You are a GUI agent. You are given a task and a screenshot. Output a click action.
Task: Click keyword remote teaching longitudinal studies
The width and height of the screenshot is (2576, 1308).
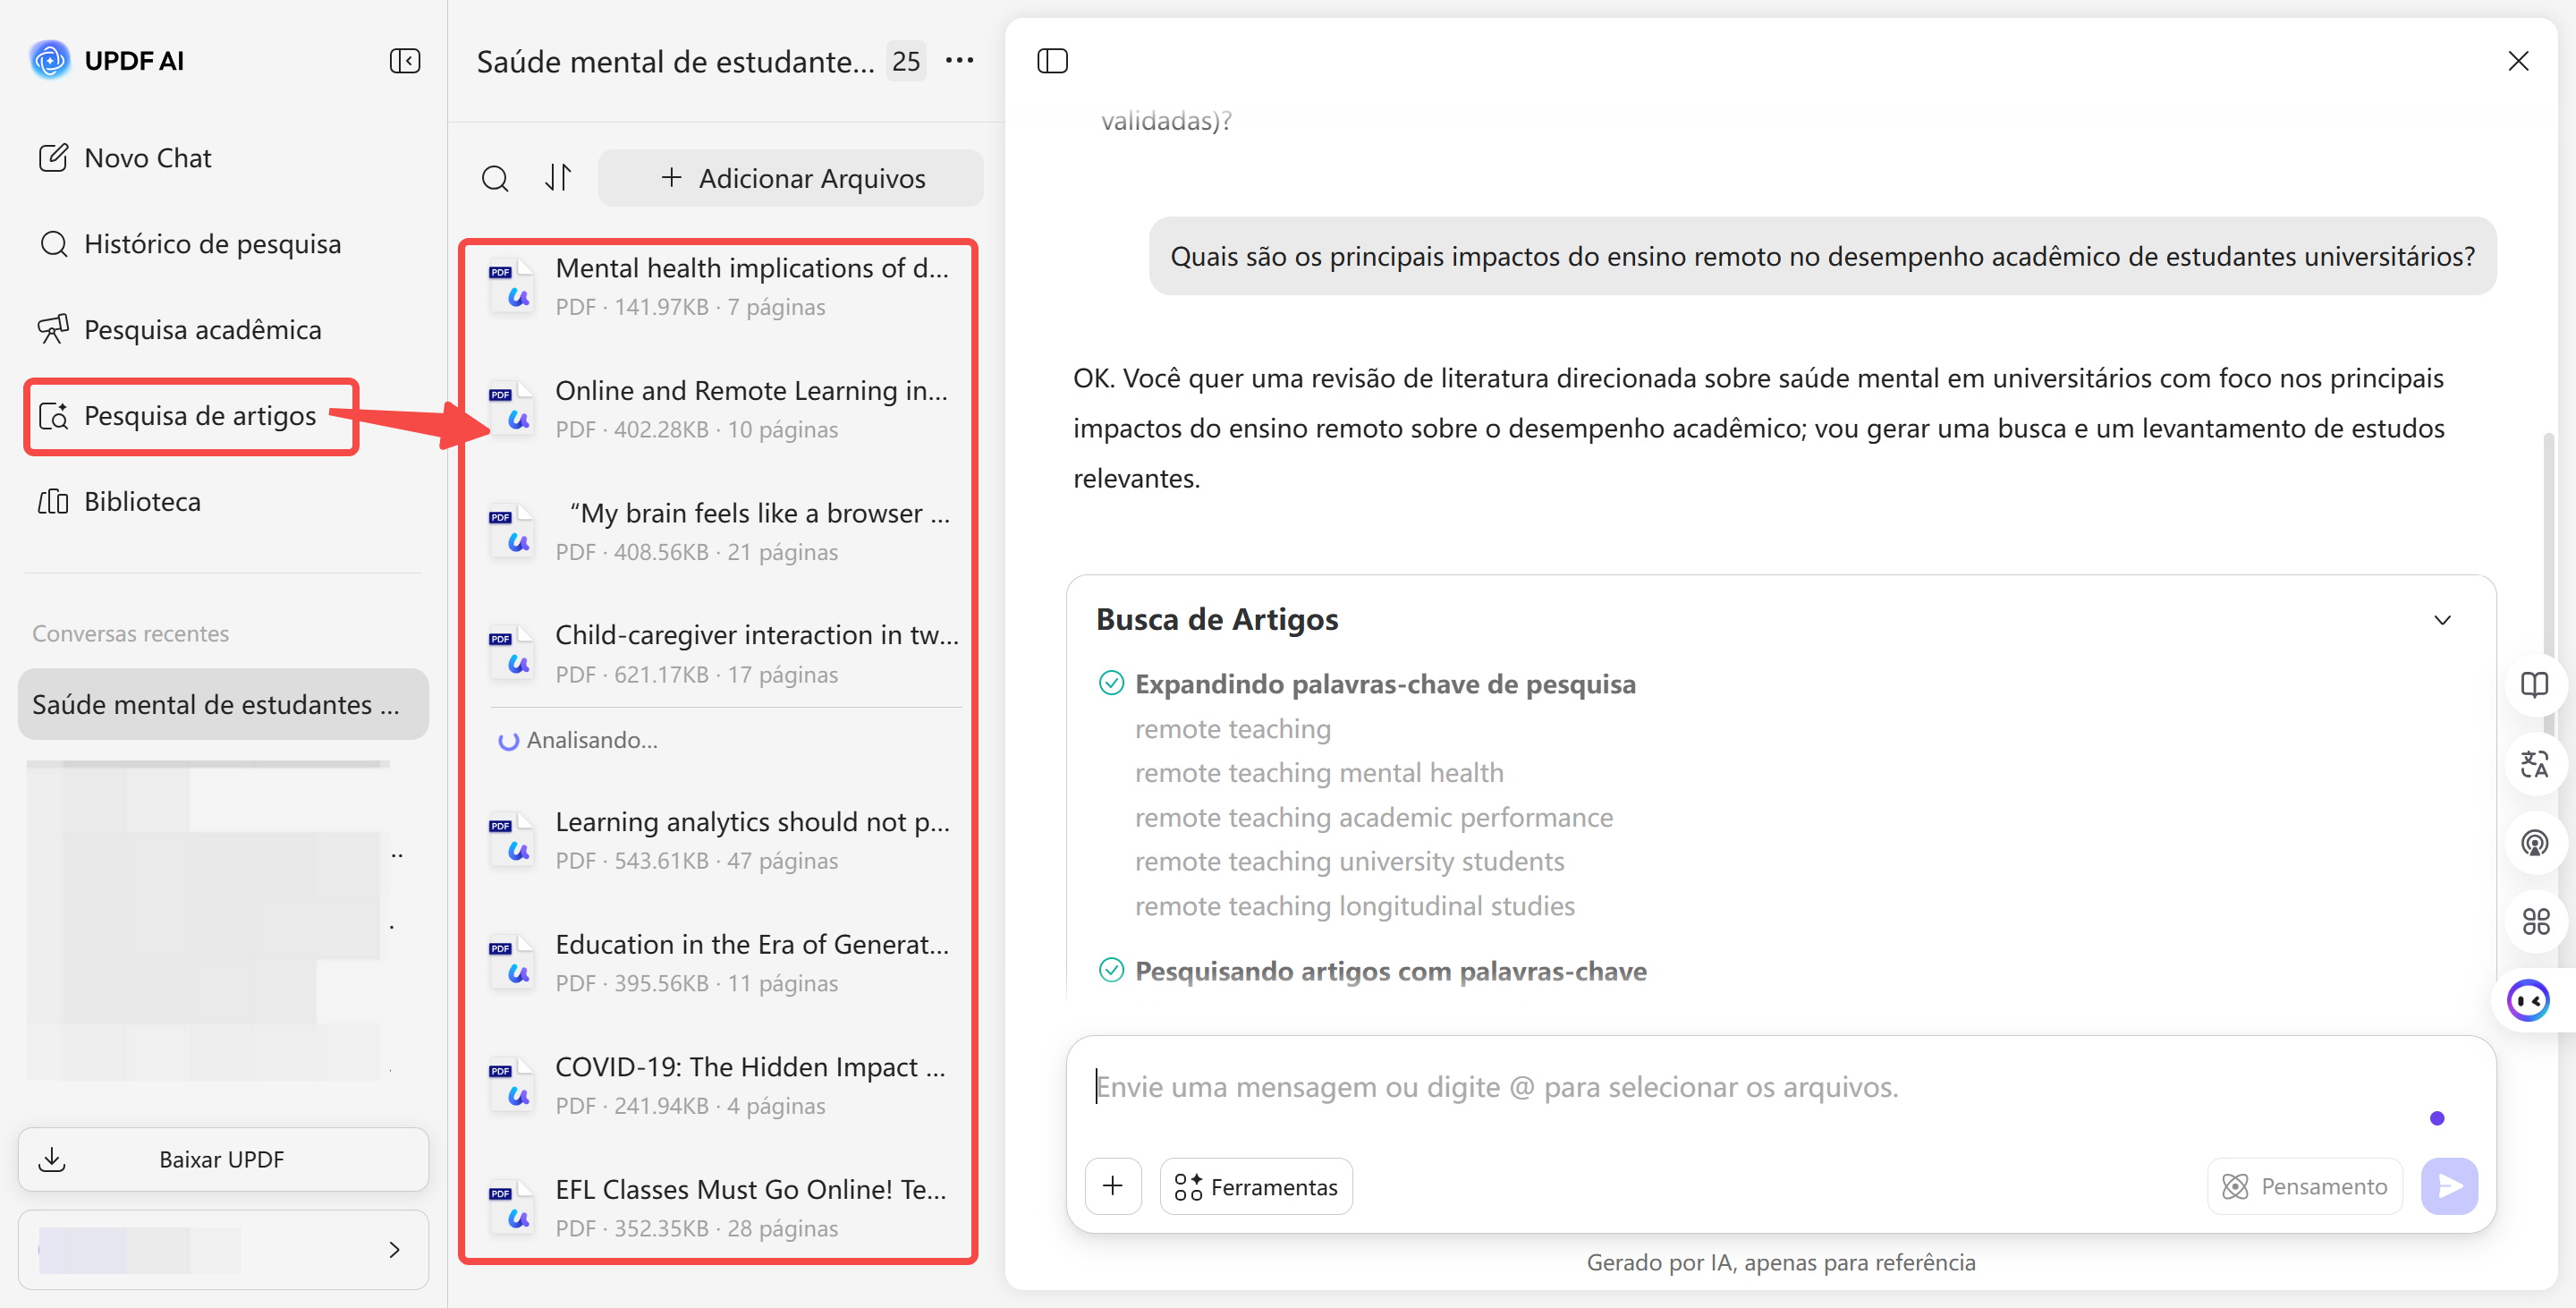coord(1354,906)
